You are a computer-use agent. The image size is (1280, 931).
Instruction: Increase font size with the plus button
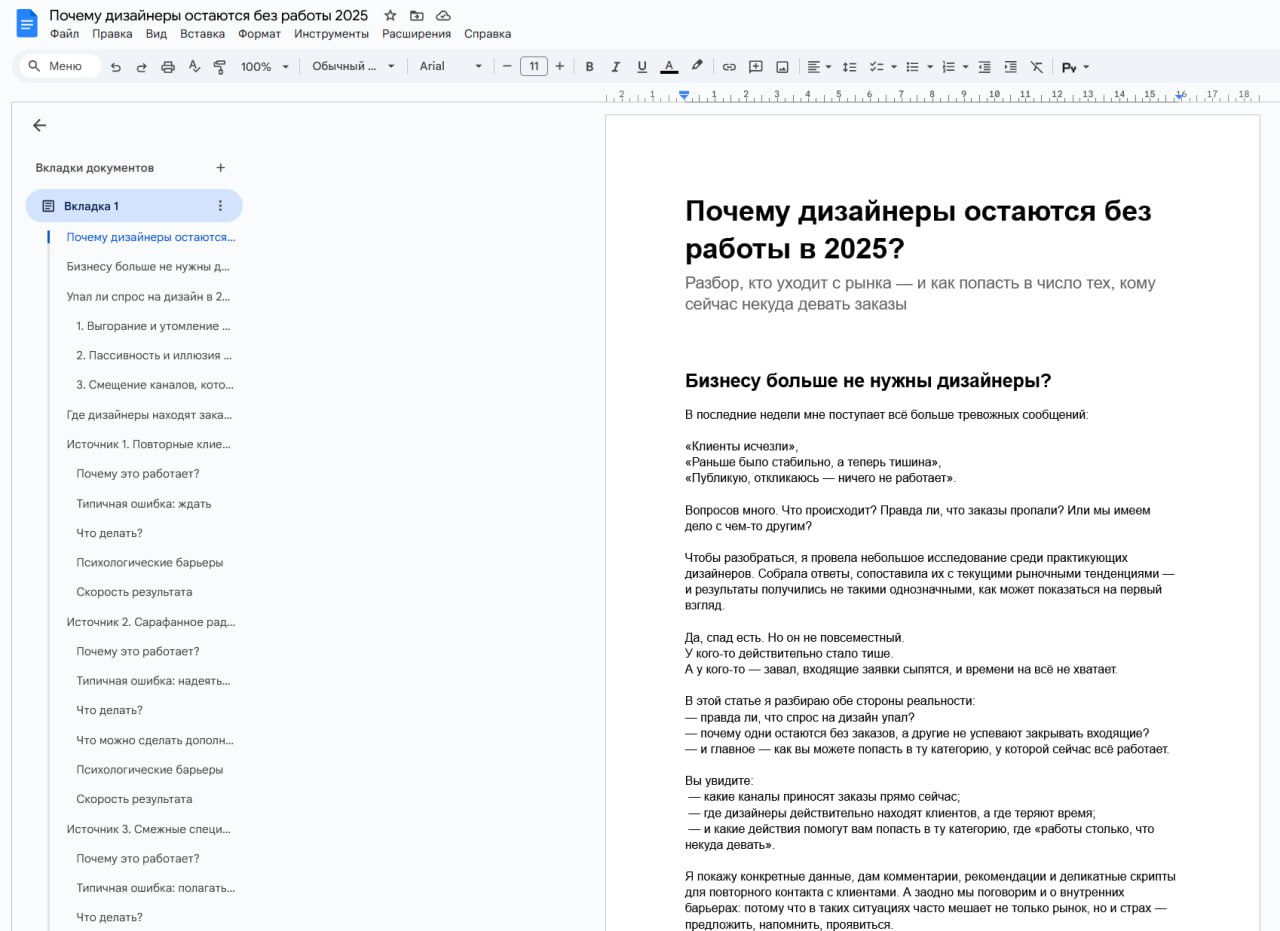pos(559,66)
